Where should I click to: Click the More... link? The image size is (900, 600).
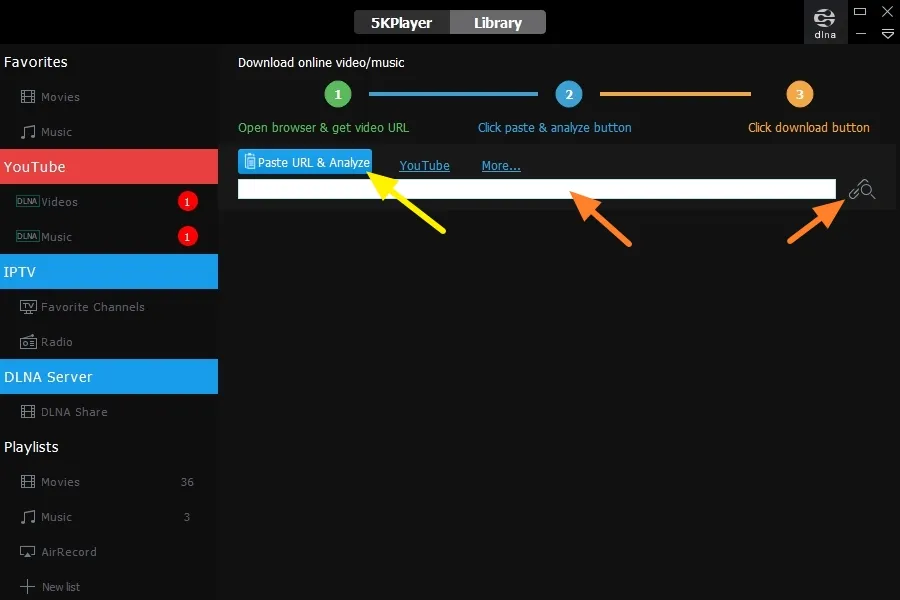point(500,166)
